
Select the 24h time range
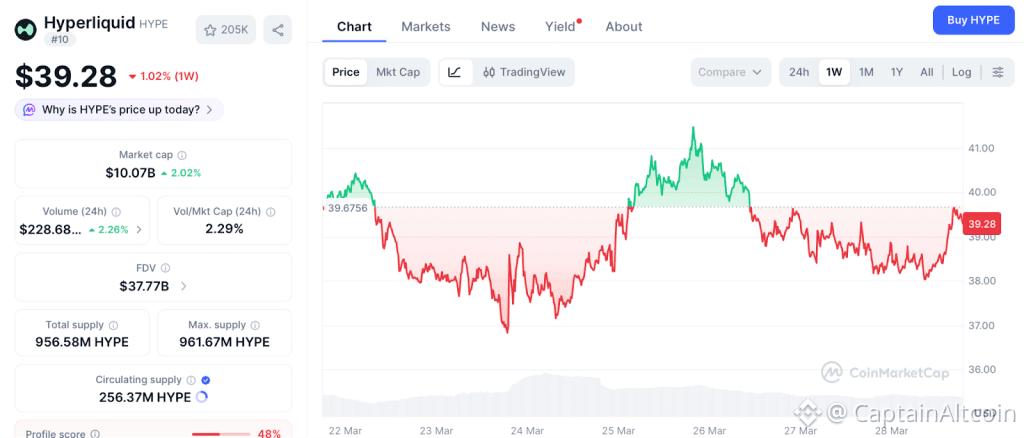coord(799,72)
